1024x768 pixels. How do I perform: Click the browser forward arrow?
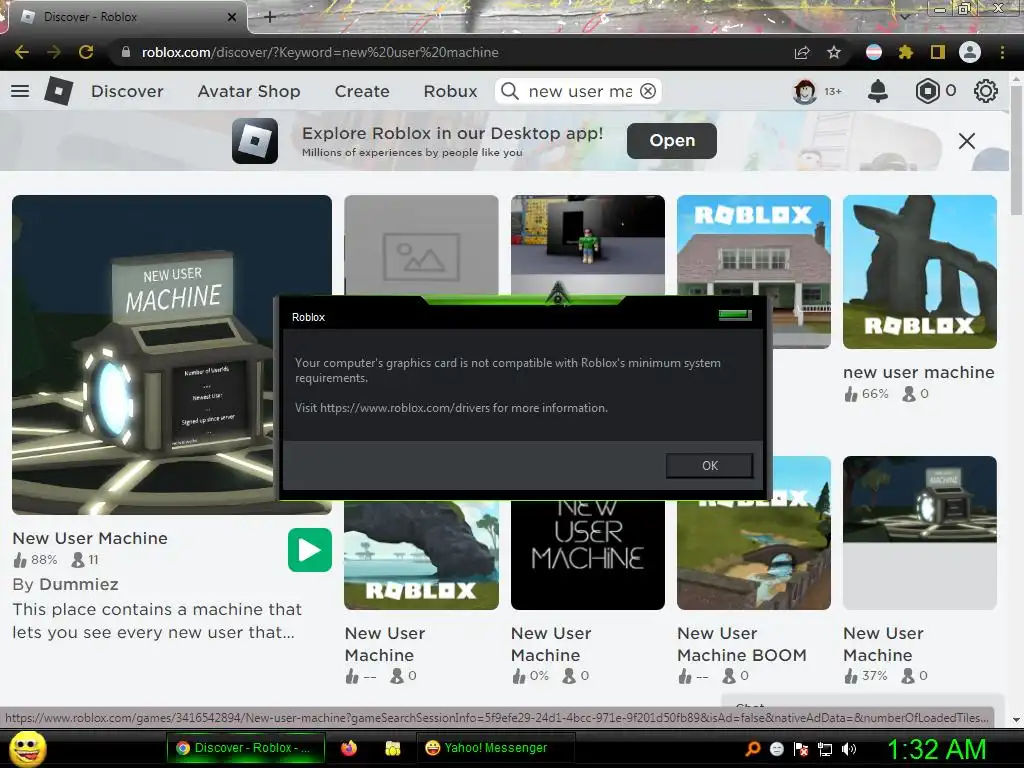pyautogui.click(x=54, y=52)
